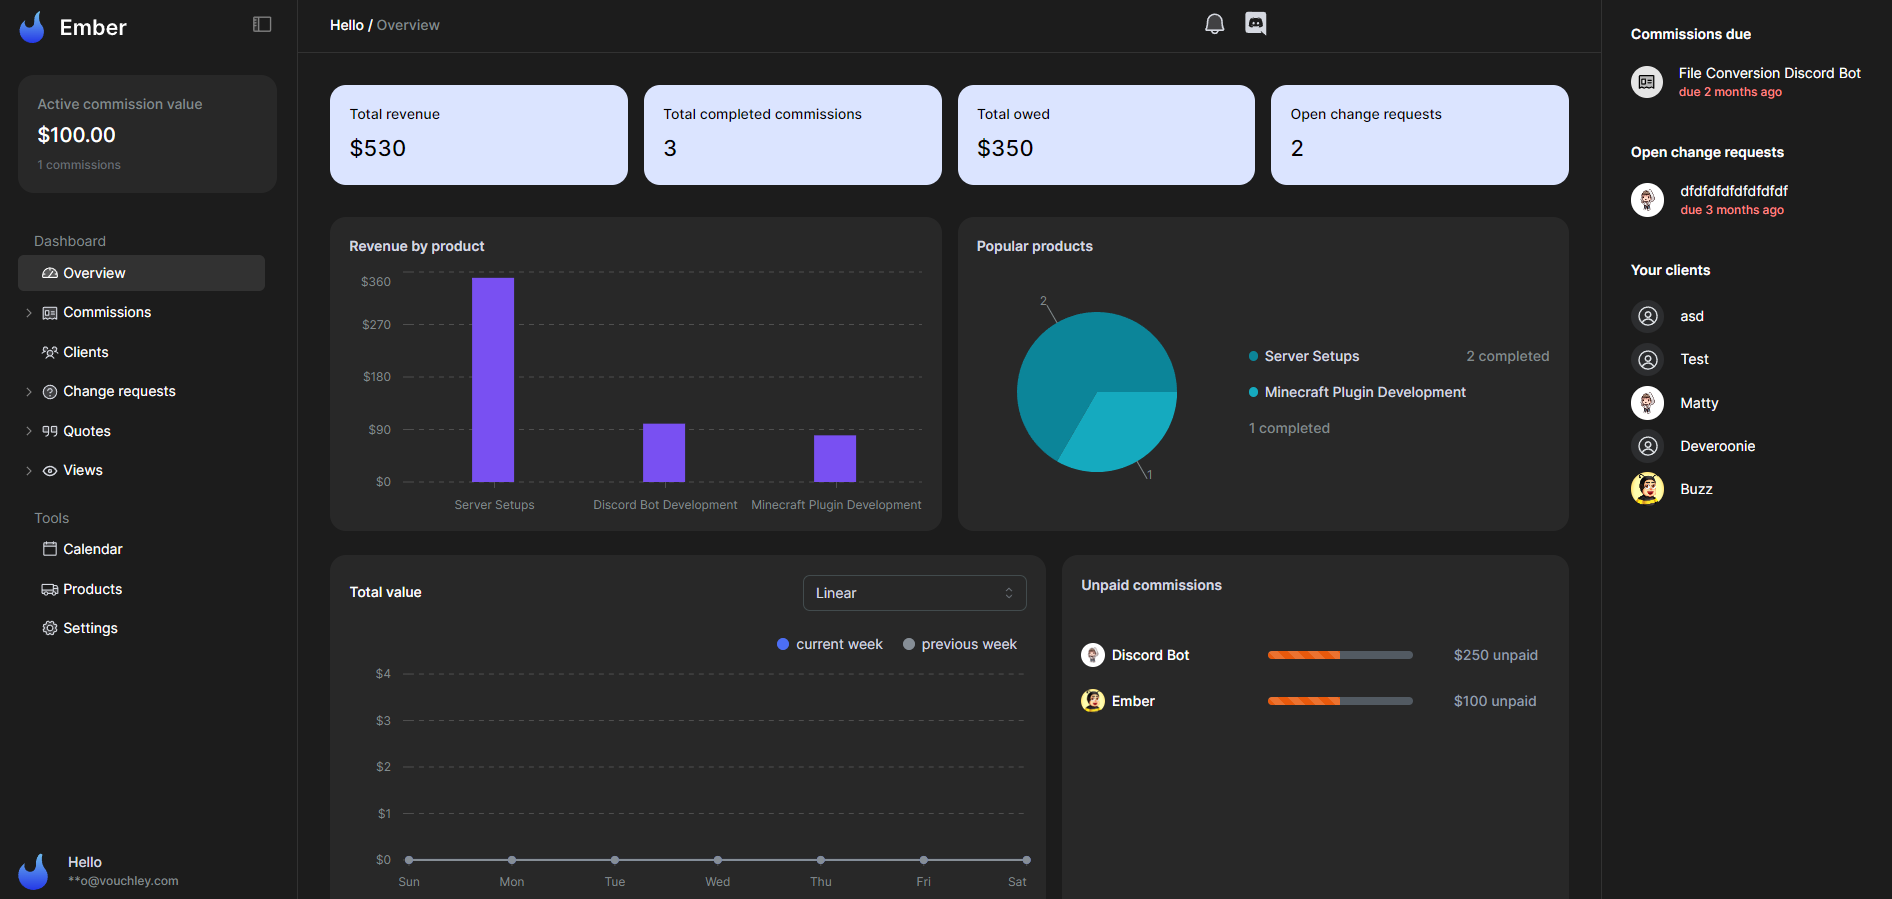
Task: Click the Settings gear icon
Action: (x=50, y=628)
